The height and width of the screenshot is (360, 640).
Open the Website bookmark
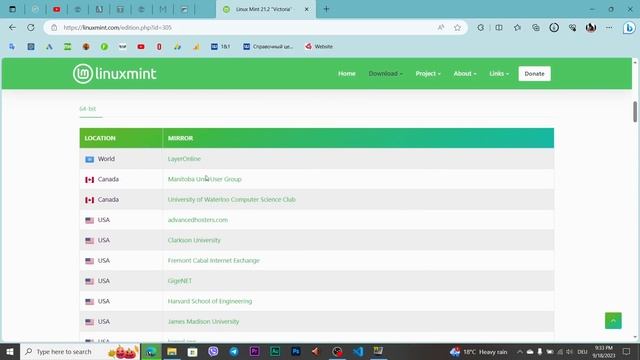click(319, 47)
